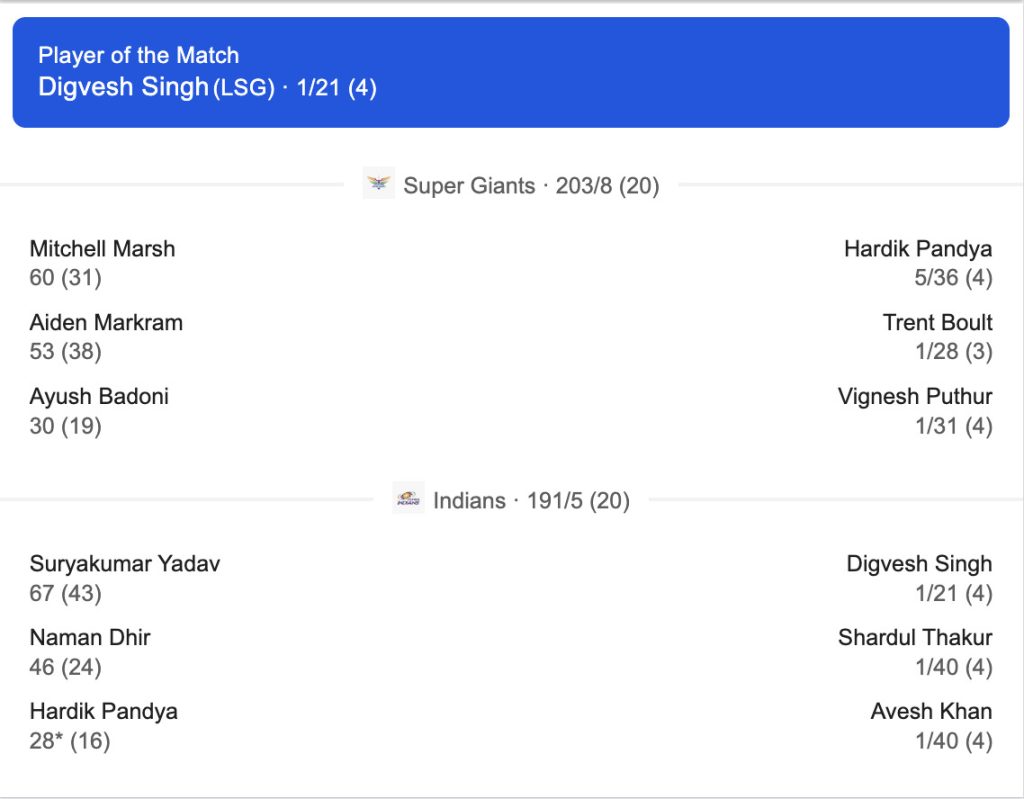This screenshot has width=1024, height=799.
Task: Select bowler Vignesh Puthur
Action: click(914, 397)
